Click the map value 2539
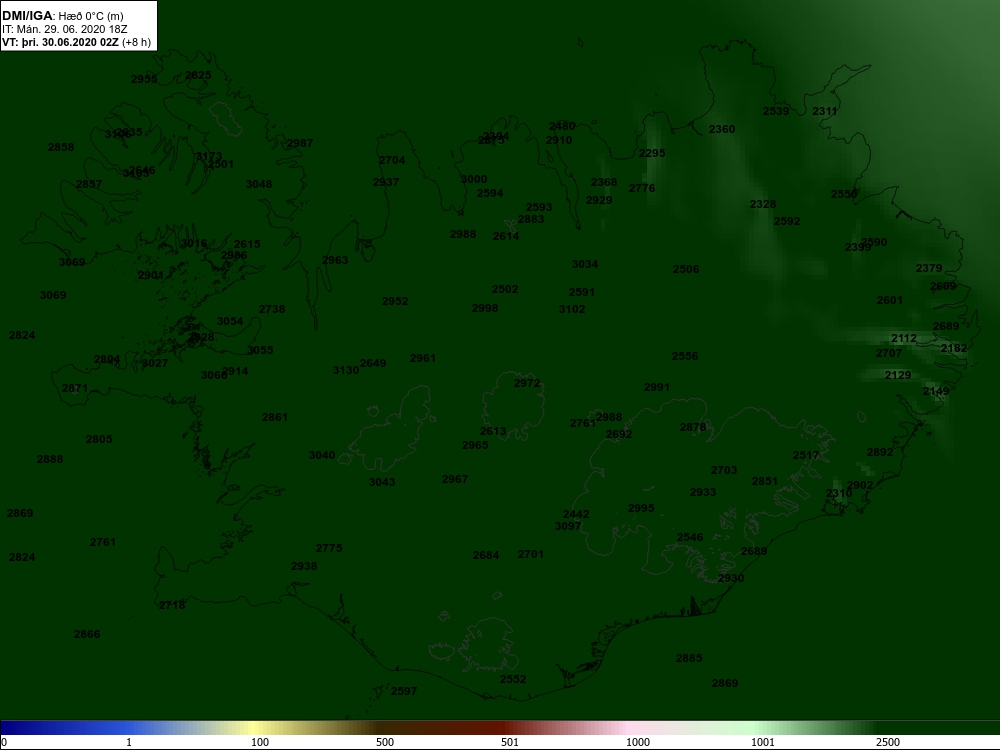This screenshot has width=1000, height=750. (776, 112)
